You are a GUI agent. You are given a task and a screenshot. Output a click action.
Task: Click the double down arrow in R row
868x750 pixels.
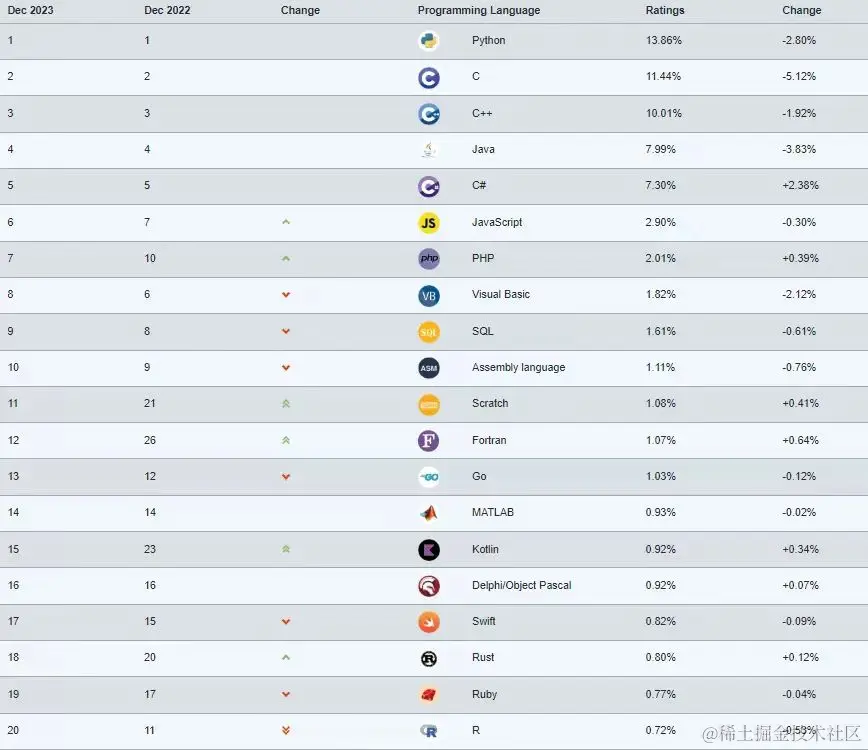tap(286, 731)
